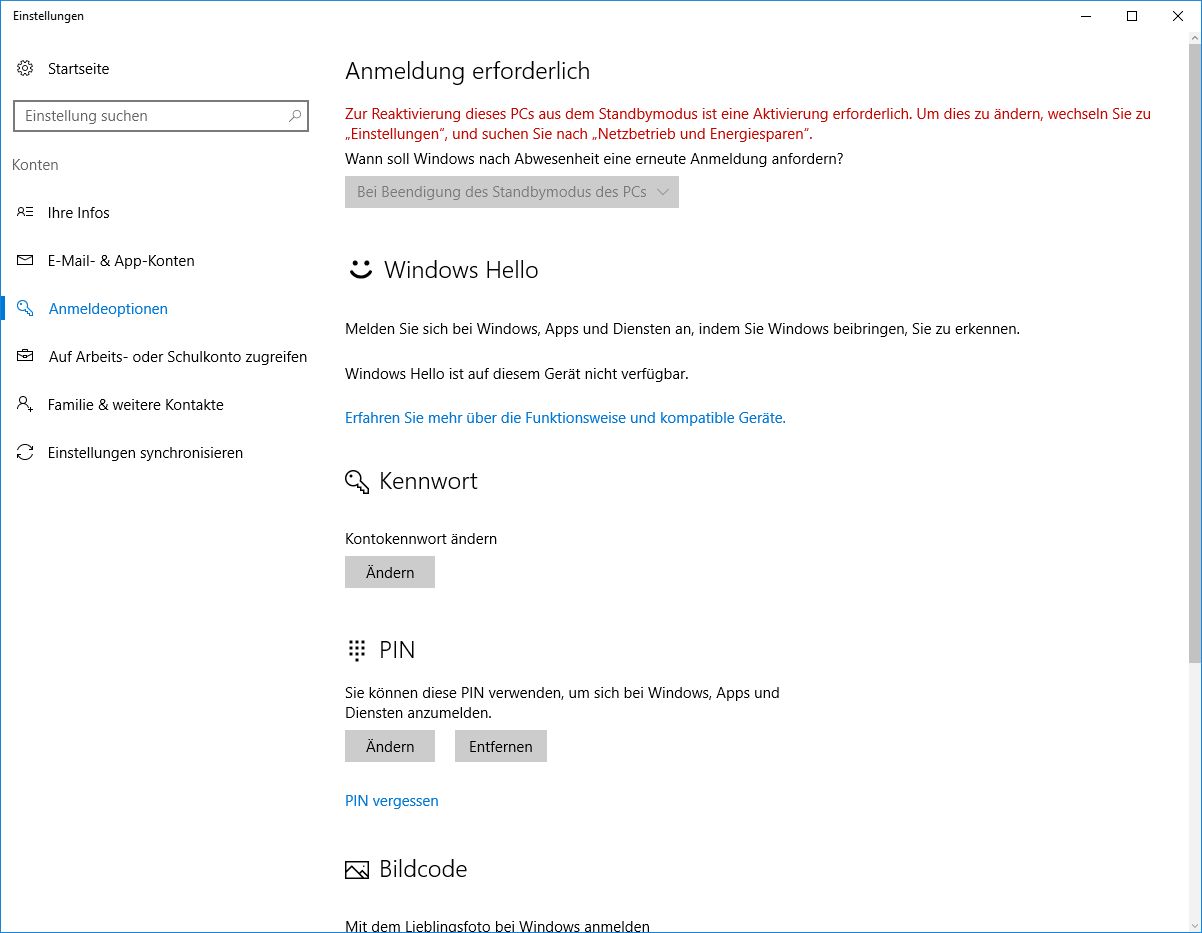
Task: Open the Bei Beendigung des Standbymodus dropdown
Action: [x=512, y=192]
